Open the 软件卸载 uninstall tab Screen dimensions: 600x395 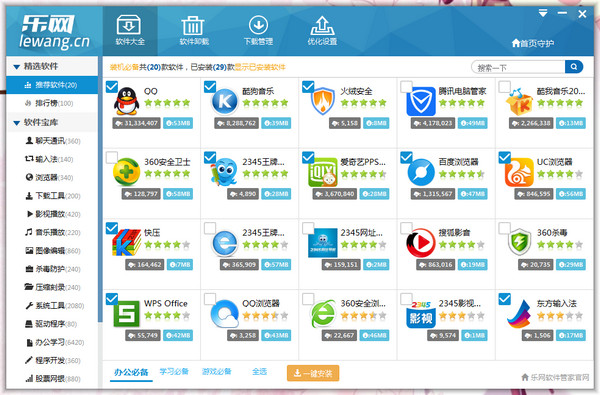click(194, 31)
